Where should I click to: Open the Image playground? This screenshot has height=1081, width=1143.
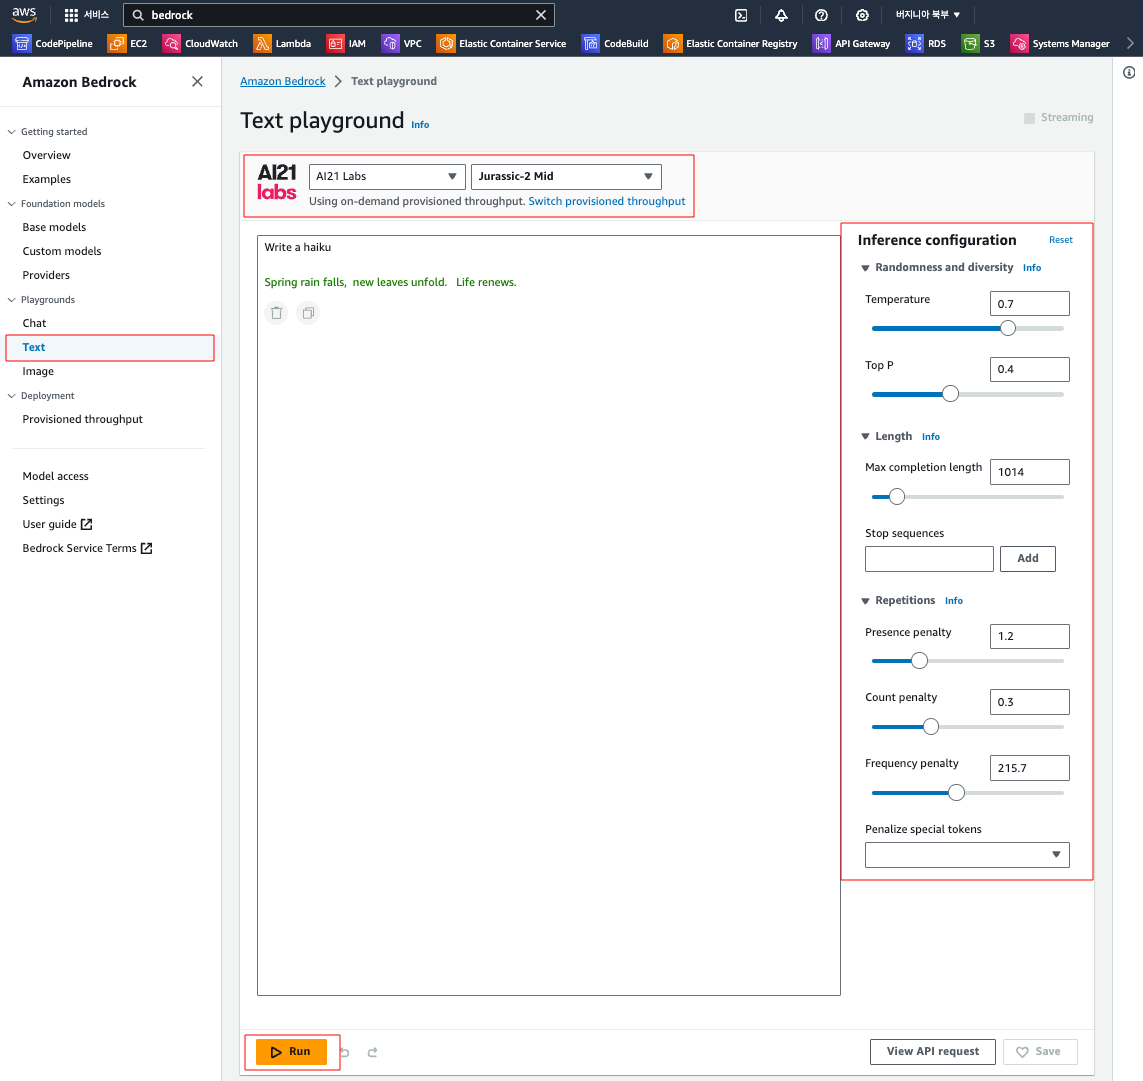(x=38, y=371)
